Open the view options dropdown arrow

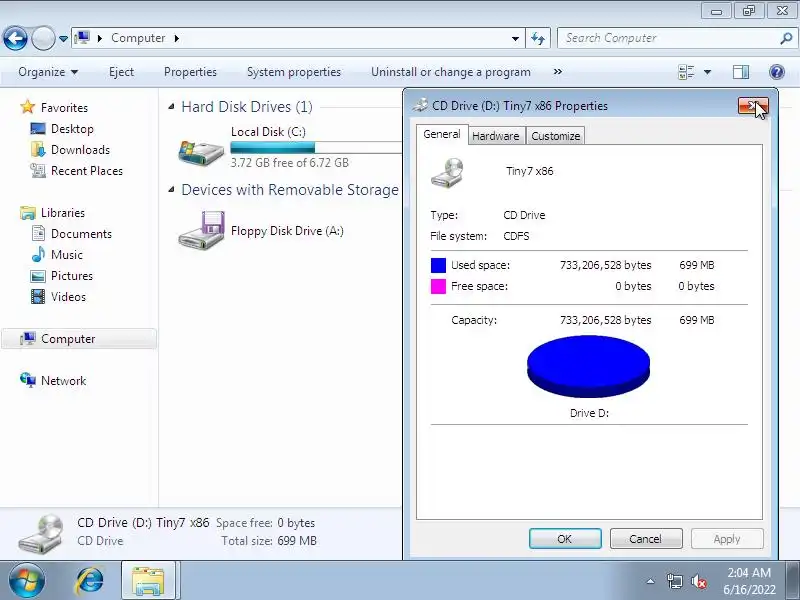pos(708,72)
